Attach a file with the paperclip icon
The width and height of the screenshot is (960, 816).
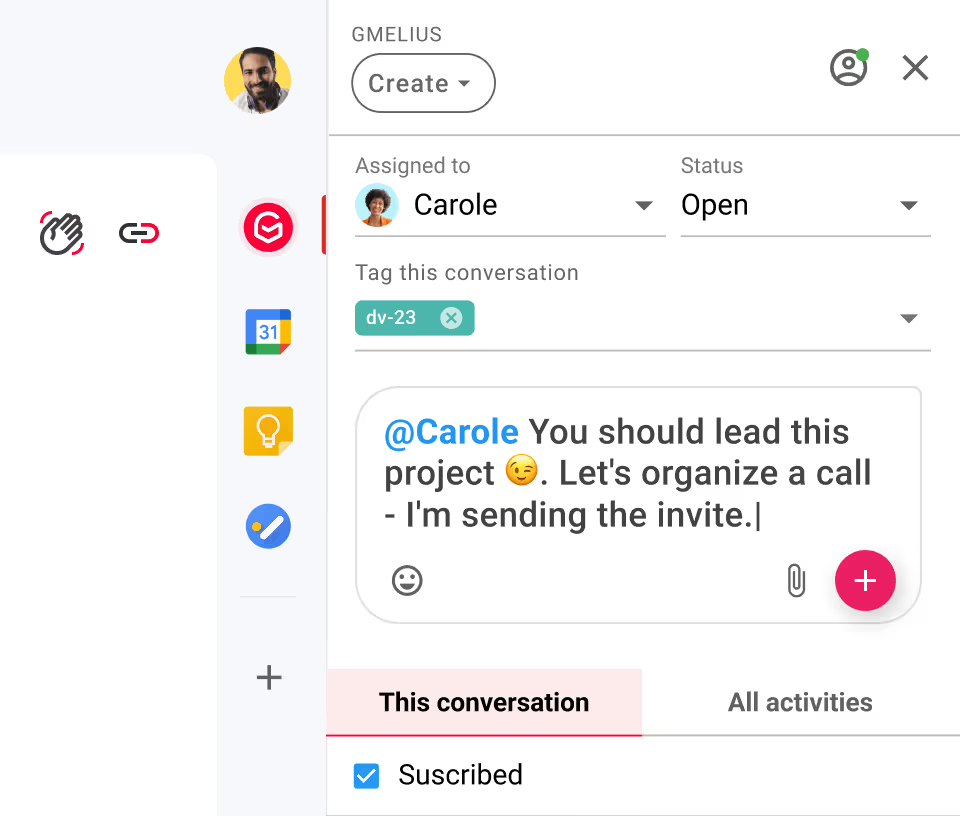(796, 580)
